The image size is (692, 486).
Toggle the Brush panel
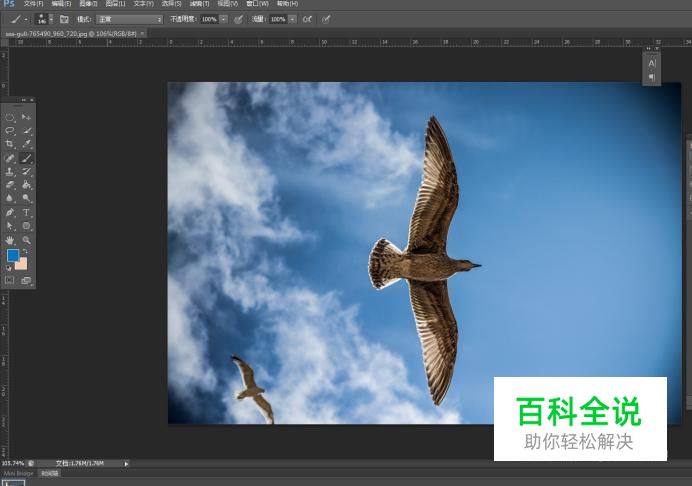coord(64,19)
